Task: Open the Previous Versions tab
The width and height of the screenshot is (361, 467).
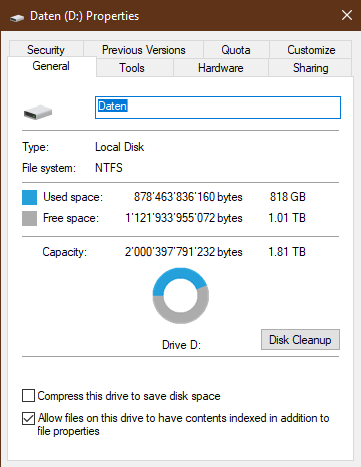Action: [x=144, y=50]
